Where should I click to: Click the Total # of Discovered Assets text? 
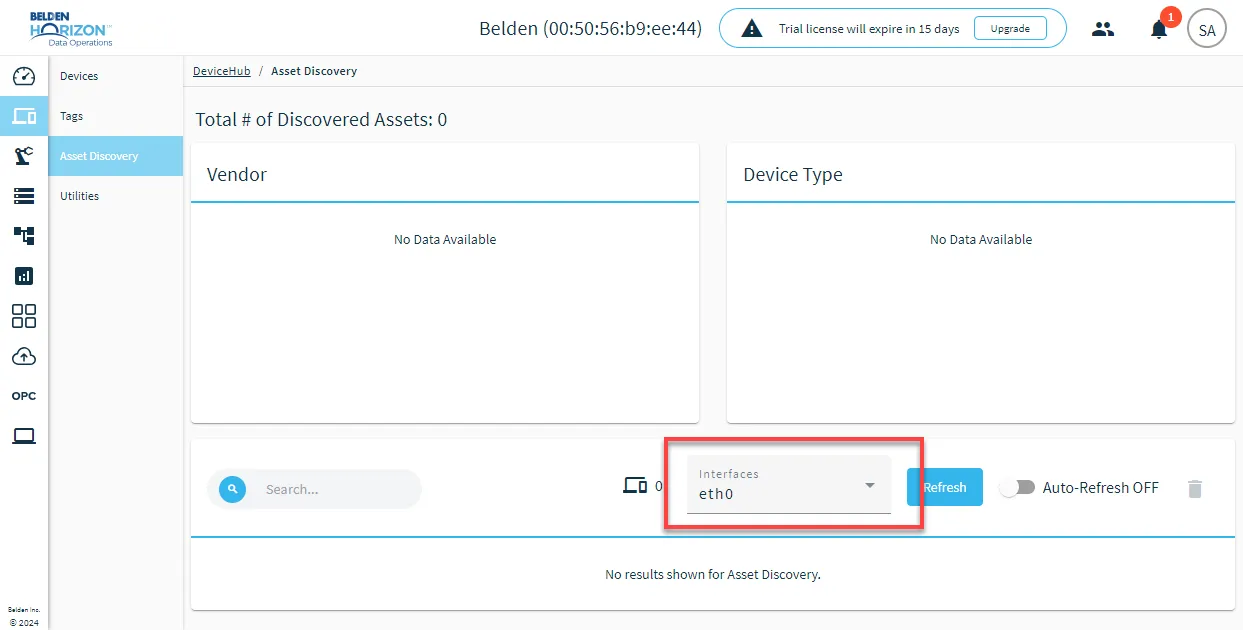point(321,120)
